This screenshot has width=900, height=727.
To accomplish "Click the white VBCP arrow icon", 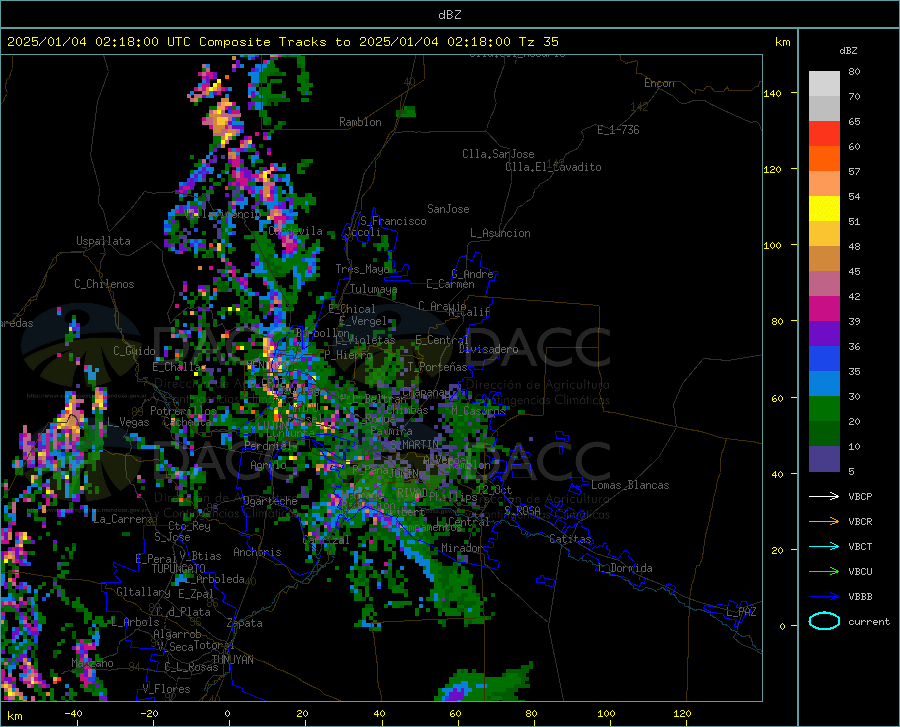I will coord(824,496).
